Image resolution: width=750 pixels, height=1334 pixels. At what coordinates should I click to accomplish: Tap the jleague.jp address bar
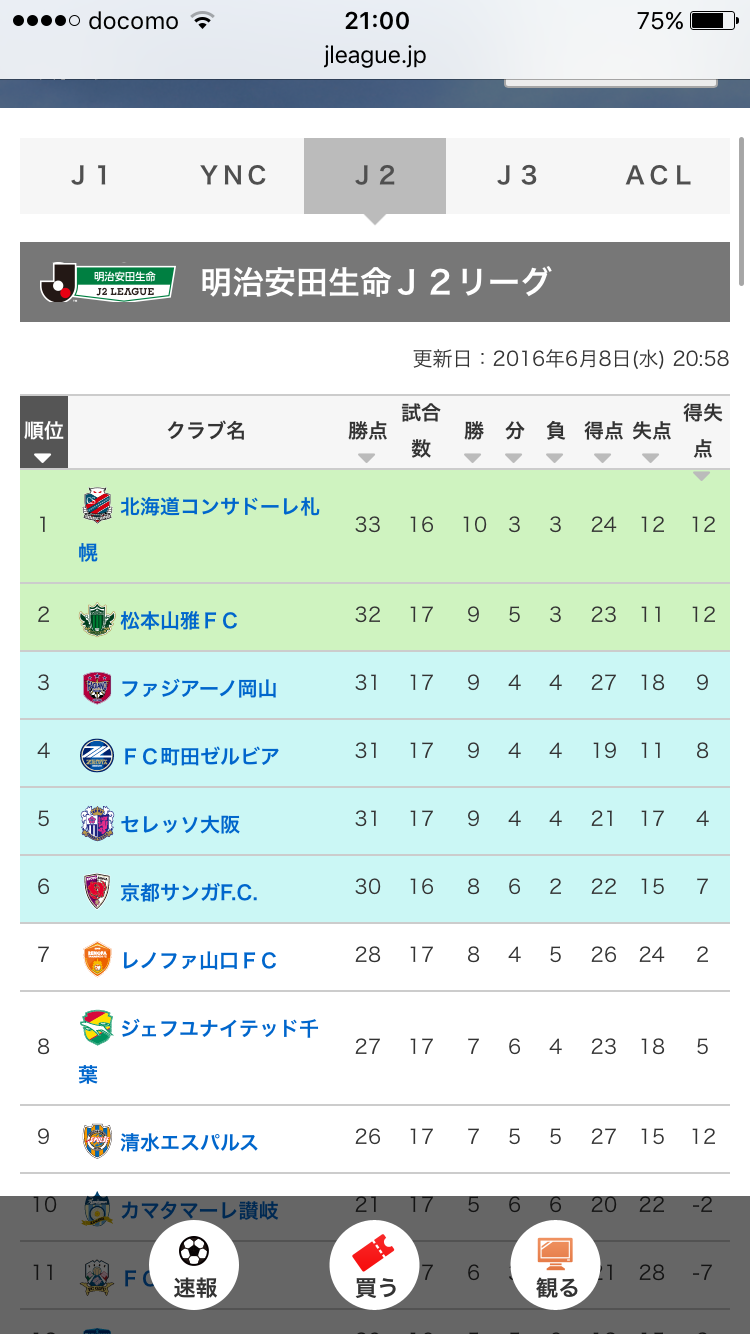click(375, 56)
